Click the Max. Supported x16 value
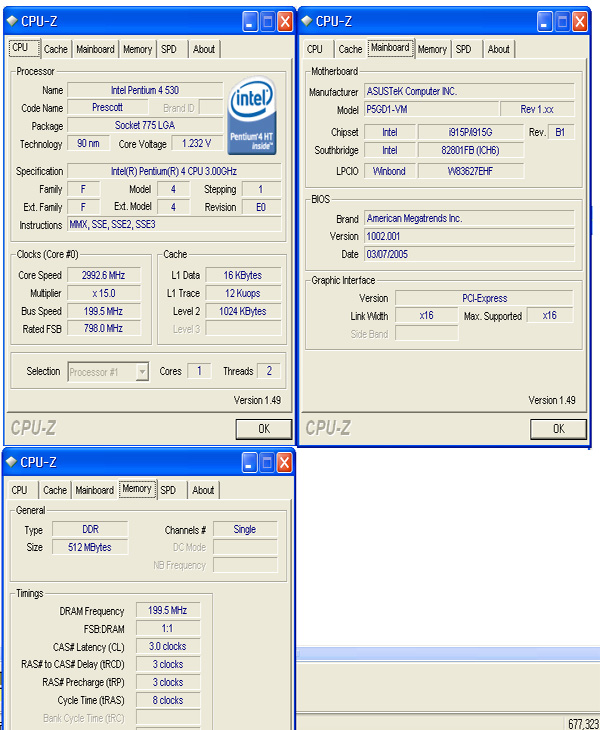Screen dimensions: 600x730 550,316
